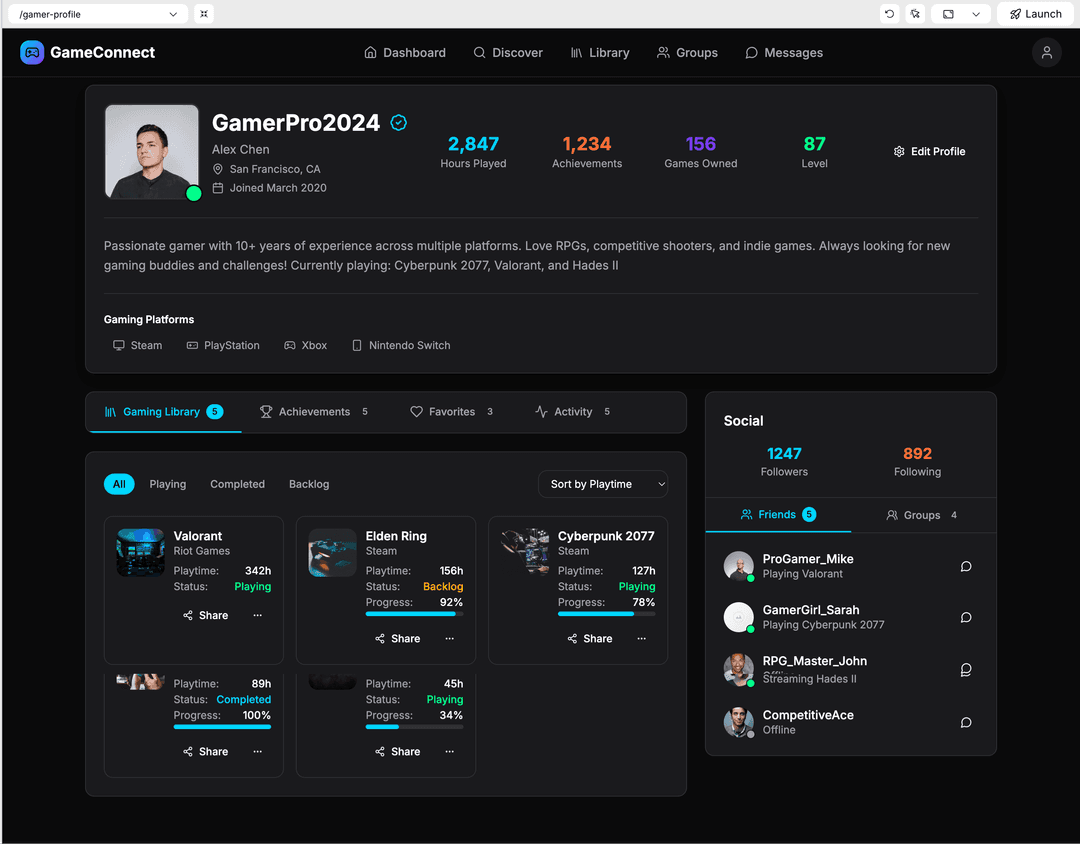
Task: Show only Completed games
Action: [x=237, y=484]
